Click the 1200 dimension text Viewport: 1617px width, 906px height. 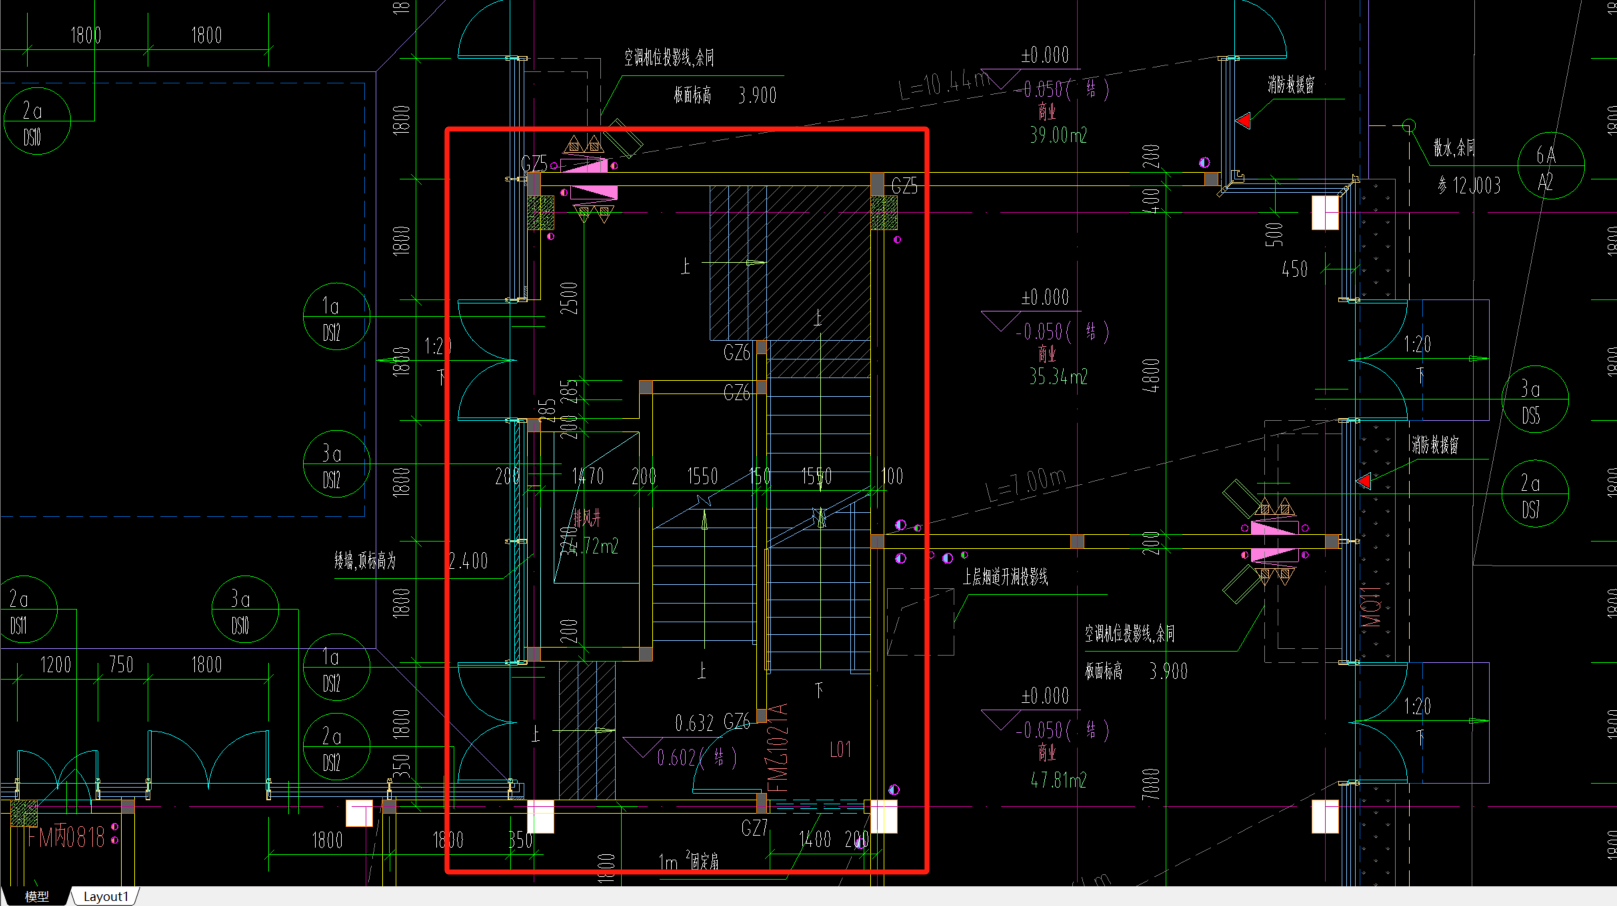tap(55, 665)
